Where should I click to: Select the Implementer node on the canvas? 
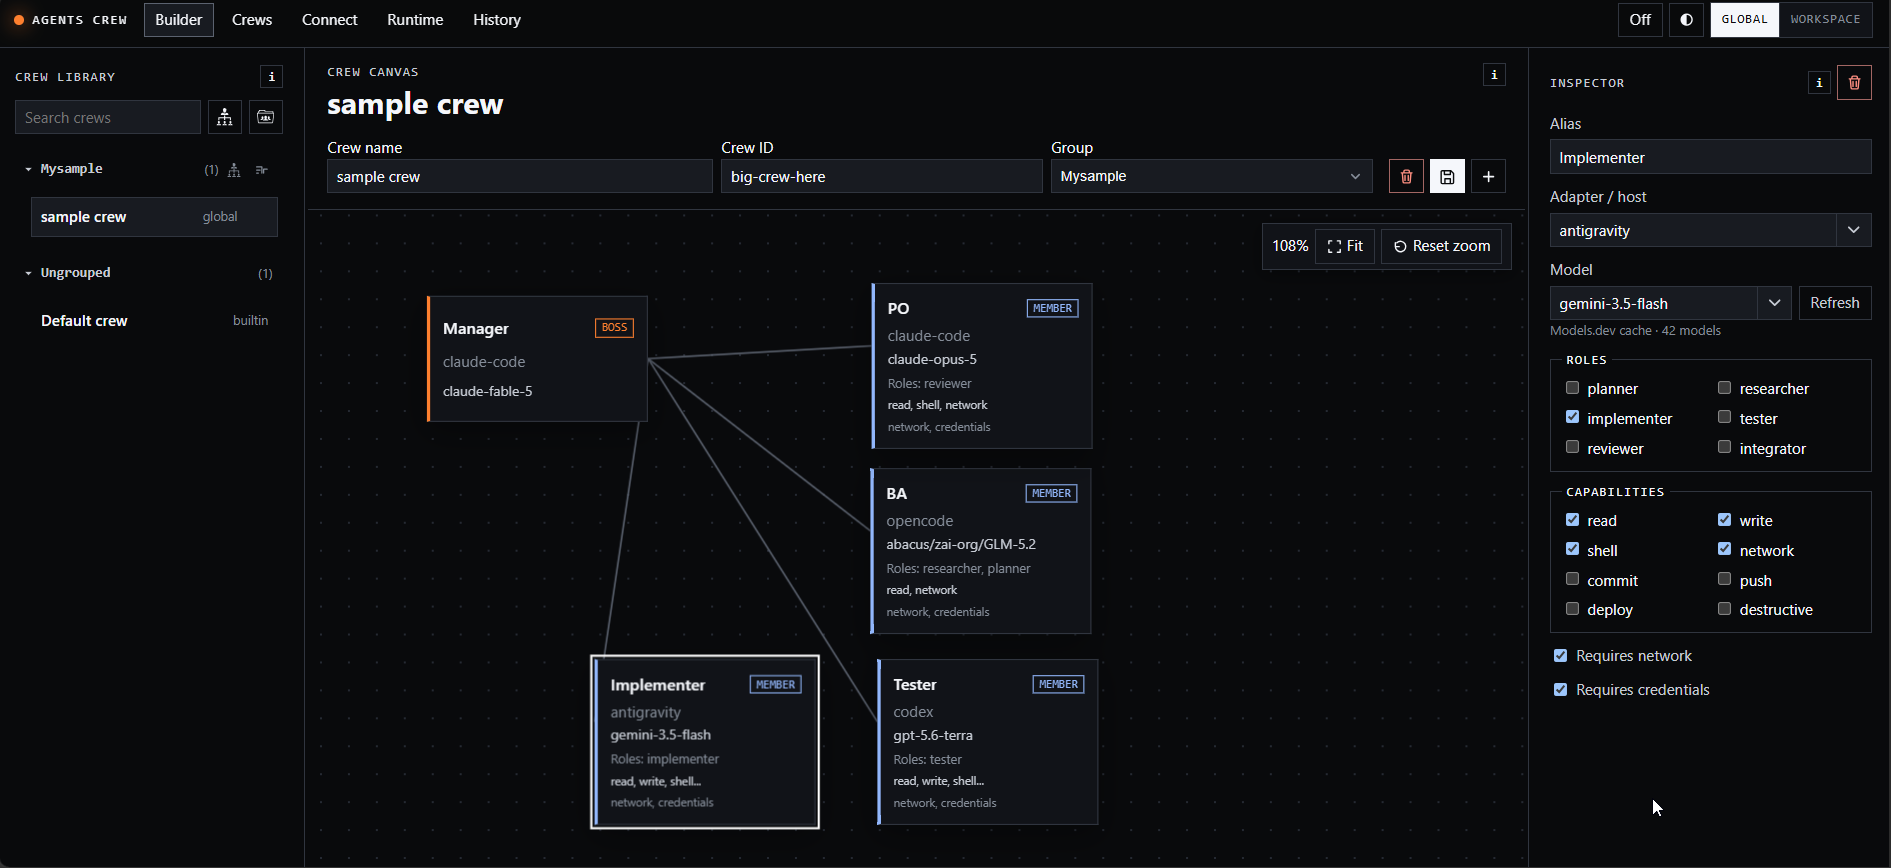(705, 742)
